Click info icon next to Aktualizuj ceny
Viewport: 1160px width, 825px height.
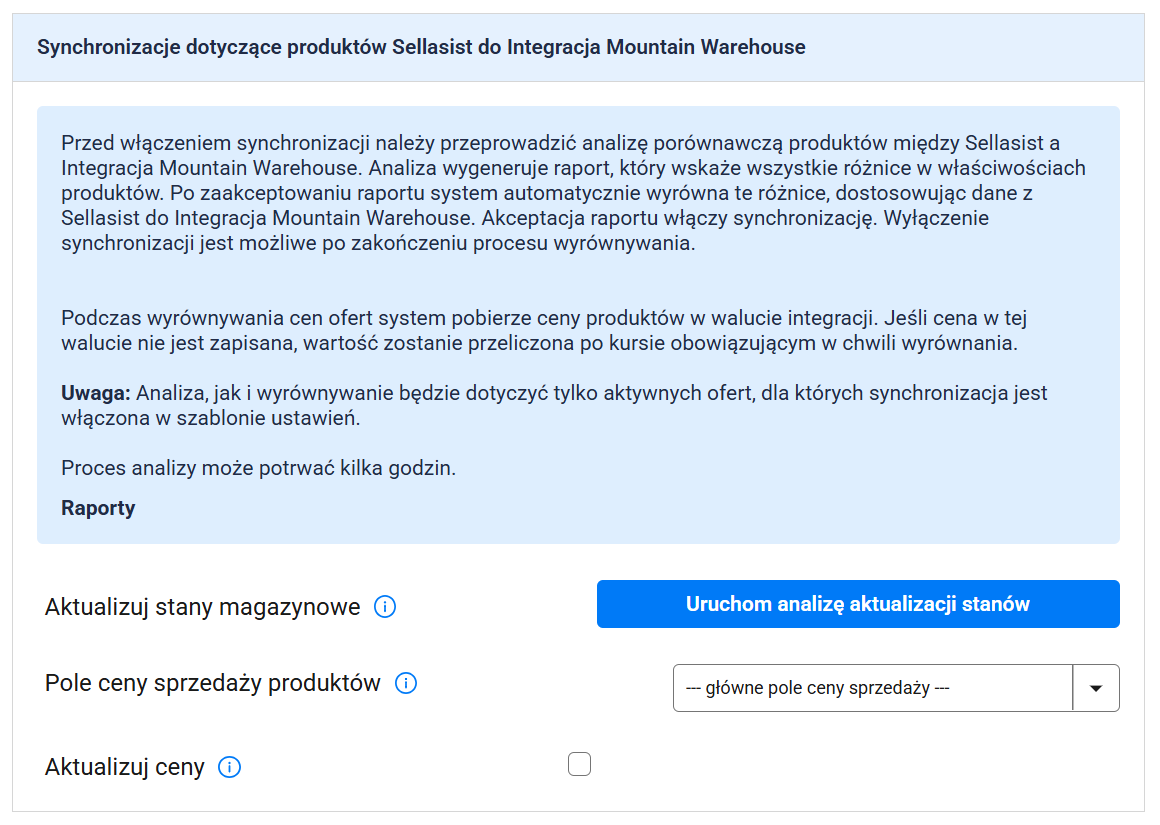click(x=229, y=768)
